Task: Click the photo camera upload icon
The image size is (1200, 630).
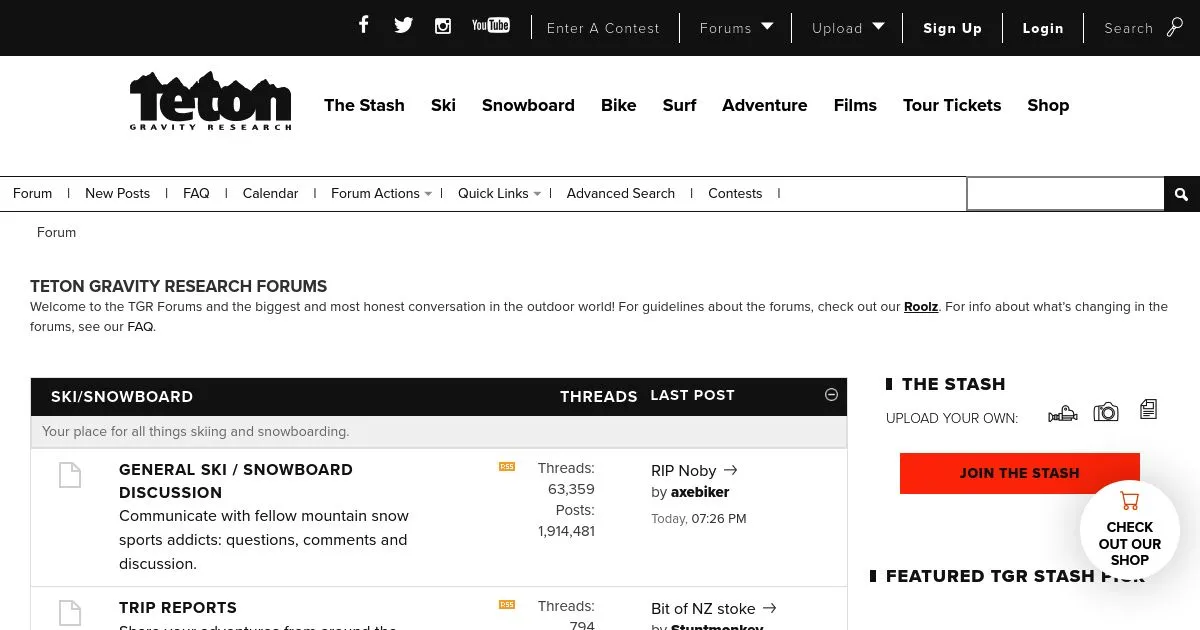Action: point(1106,412)
